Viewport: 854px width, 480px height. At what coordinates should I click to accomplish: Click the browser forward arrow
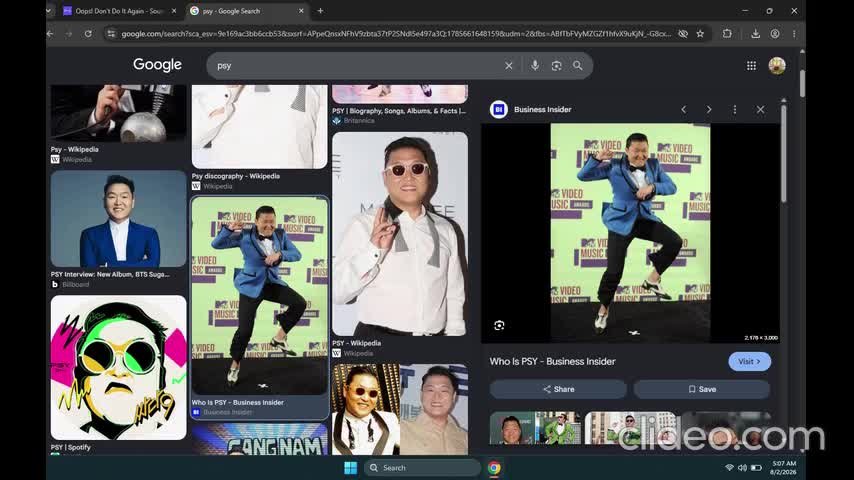69,34
